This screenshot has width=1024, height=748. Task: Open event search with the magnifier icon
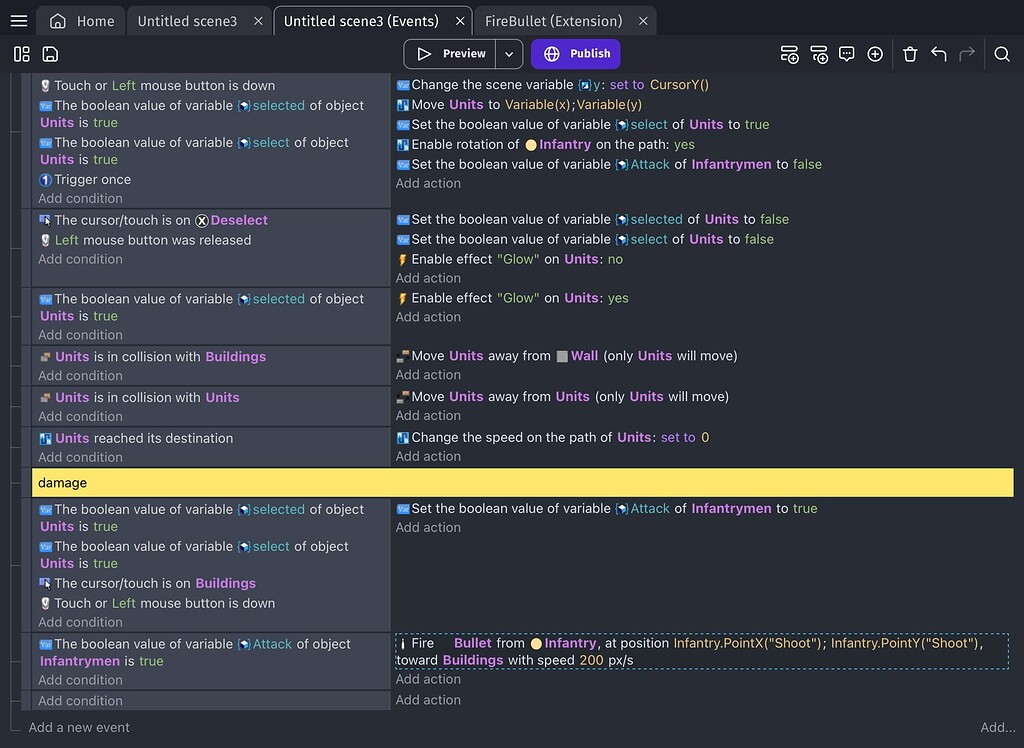pyautogui.click(x=1002, y=54)
